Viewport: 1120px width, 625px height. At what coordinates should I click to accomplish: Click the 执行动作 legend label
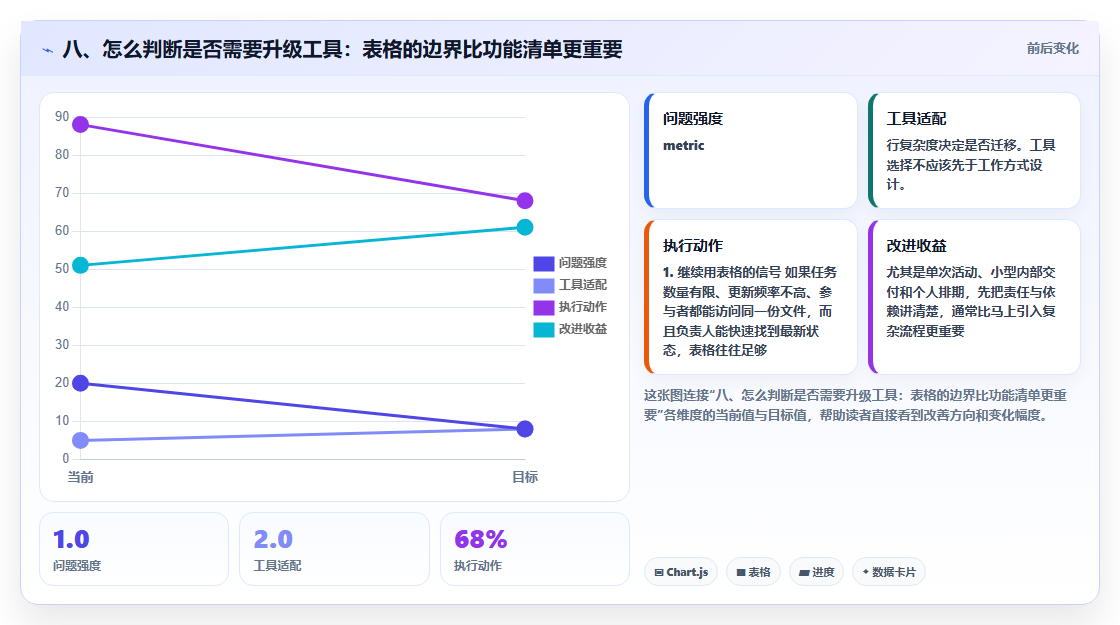click(x=583, y=307)
